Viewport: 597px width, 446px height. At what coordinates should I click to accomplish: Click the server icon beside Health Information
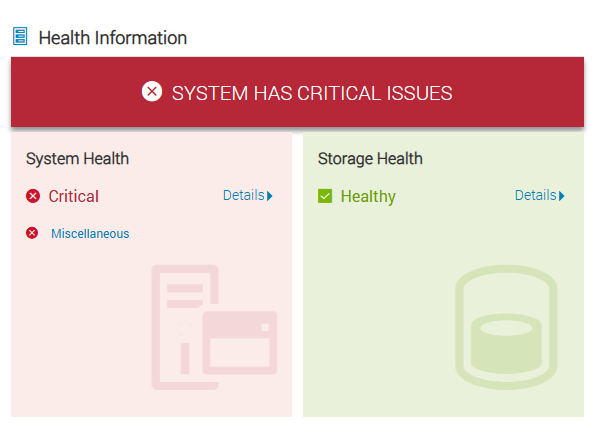click(20, 36)
